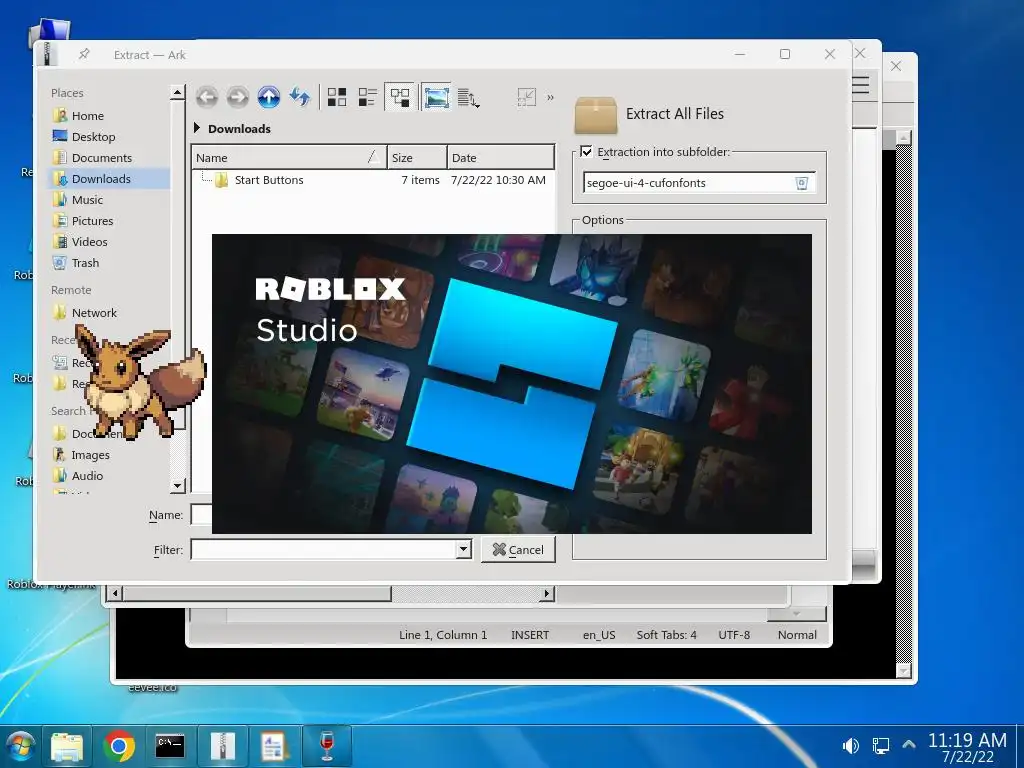
Task: Open Chrome from taskbar
Action: [x=119, y=746]
